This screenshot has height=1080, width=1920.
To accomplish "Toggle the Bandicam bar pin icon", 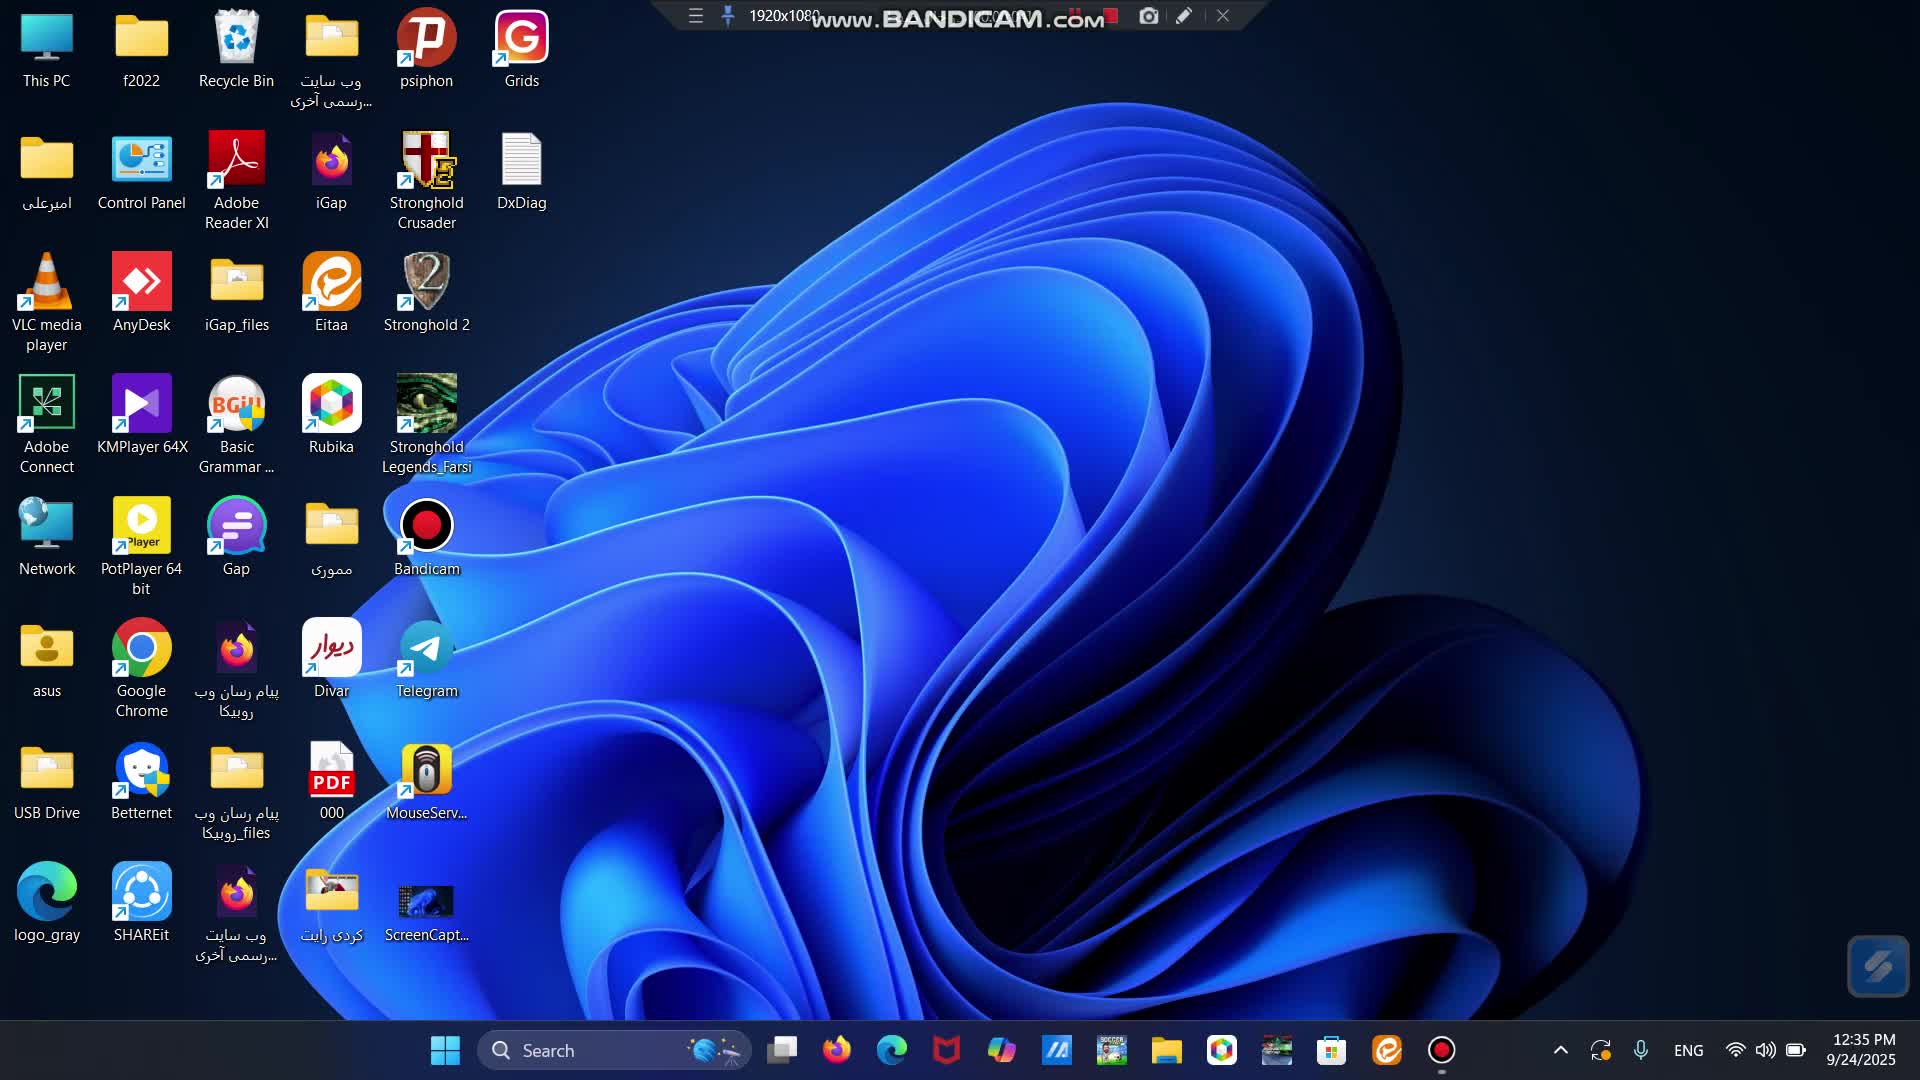I will point(728,16).
